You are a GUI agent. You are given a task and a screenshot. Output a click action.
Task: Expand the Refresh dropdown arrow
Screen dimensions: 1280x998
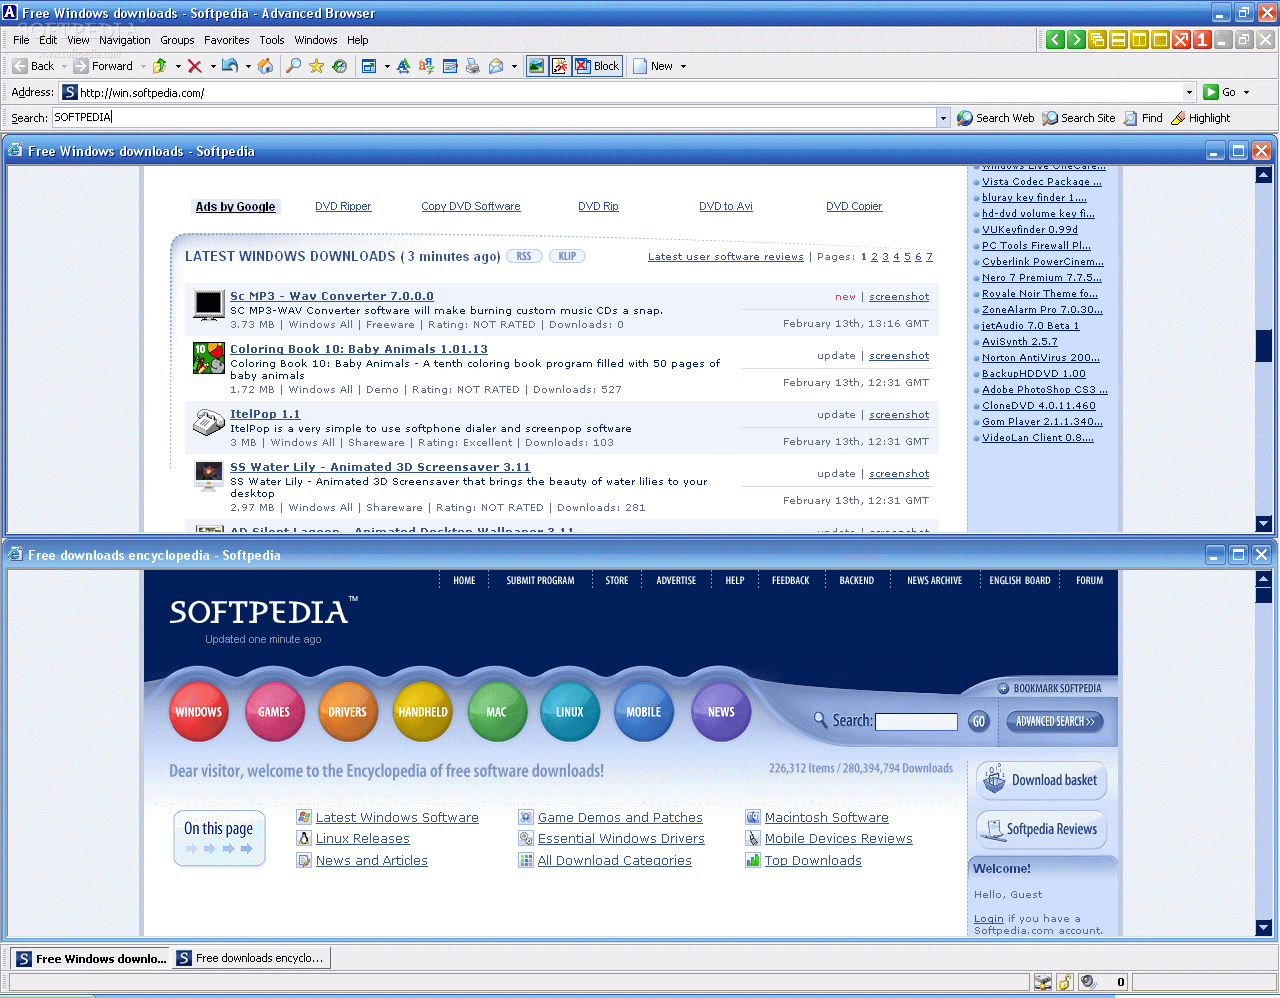248,66
